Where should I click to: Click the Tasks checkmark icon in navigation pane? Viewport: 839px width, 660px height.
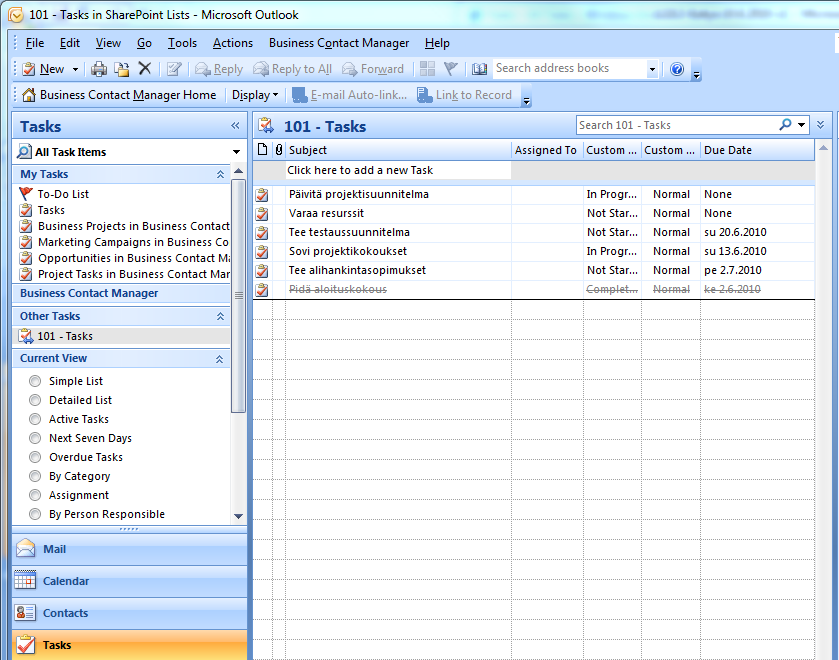point(25,644)
